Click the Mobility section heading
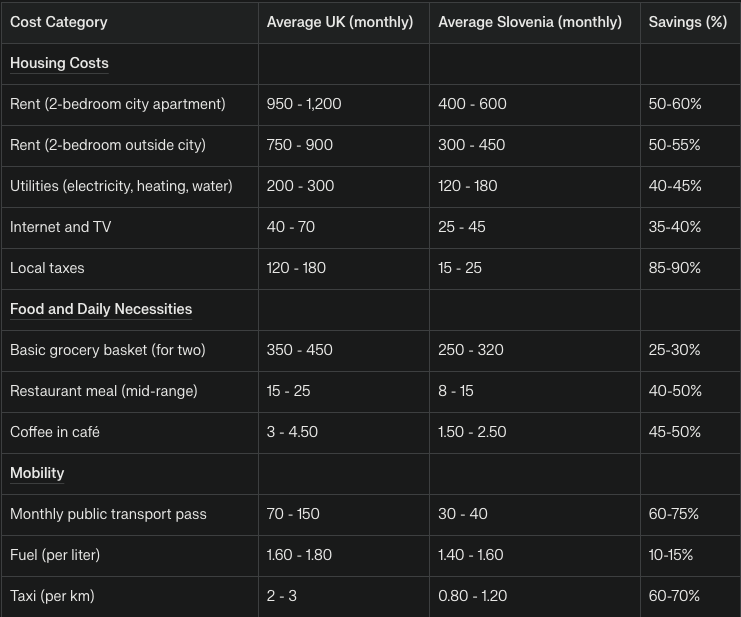The width and height of the screenshot is (741, 617). coord(37,473)
